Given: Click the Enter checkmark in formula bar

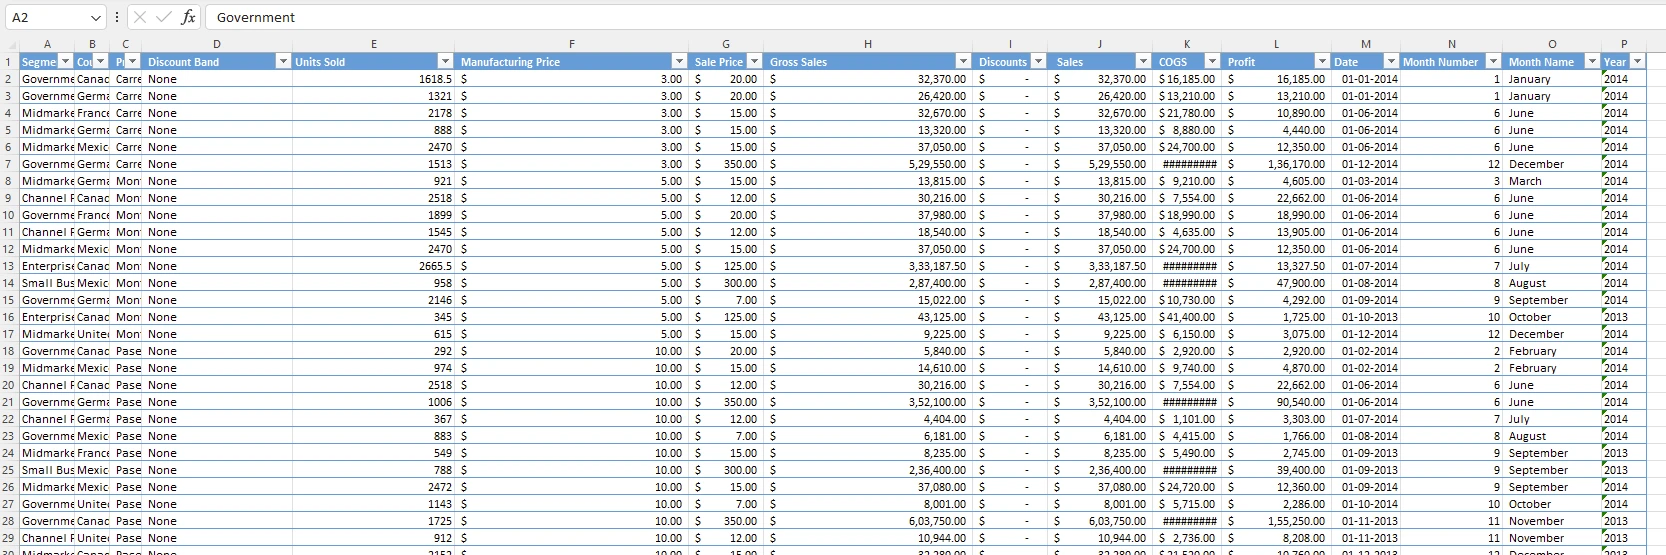Looking at the screenshot, I should (x=163, y=17).
